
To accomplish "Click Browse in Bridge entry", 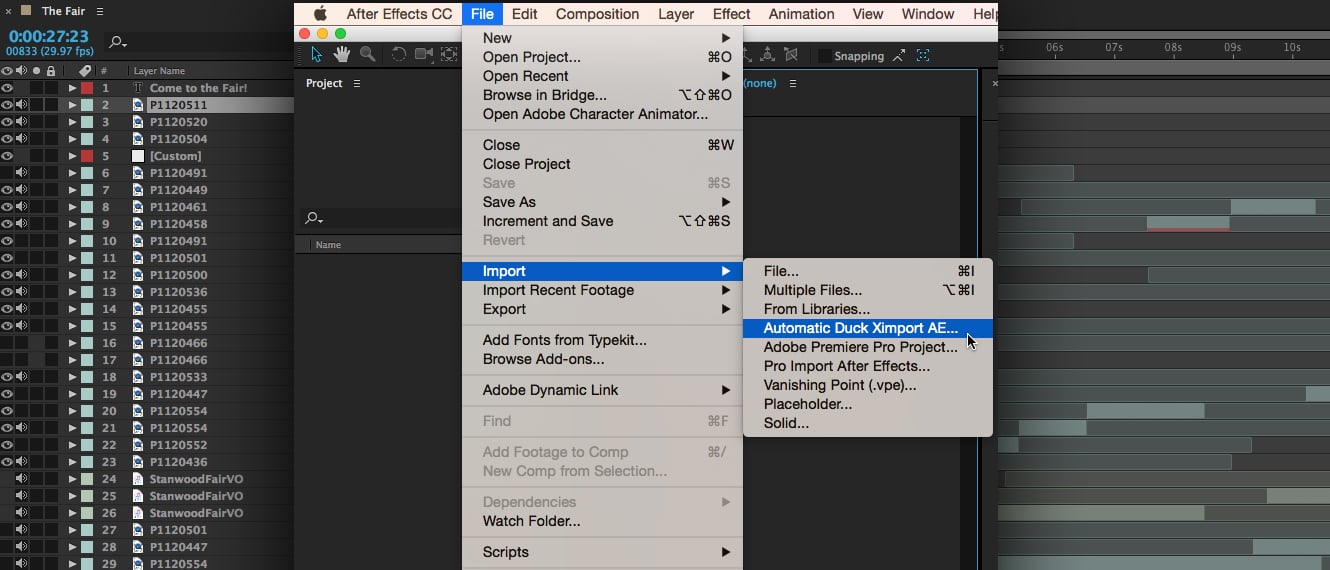I will pos(603,95).
